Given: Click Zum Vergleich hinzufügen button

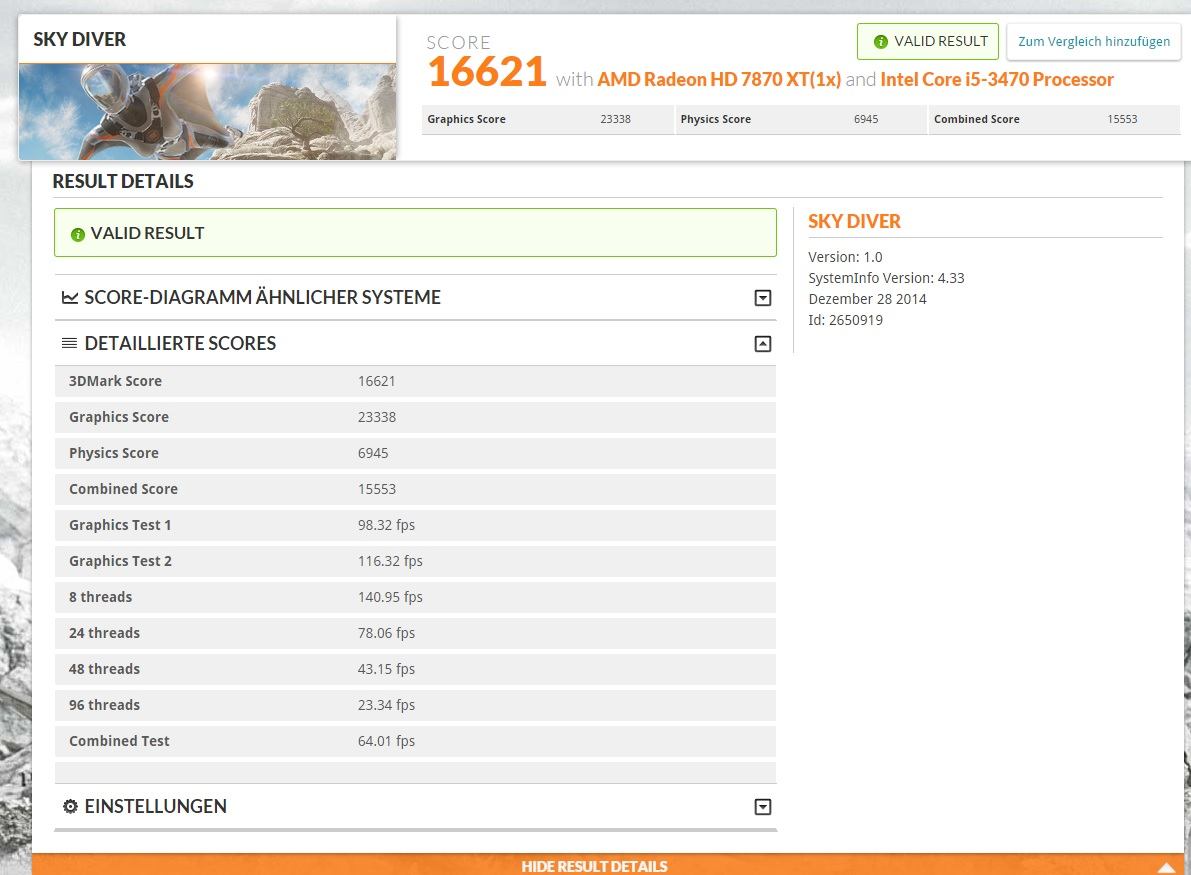Looking at the screenshot, I should [x=1094, y=41].
